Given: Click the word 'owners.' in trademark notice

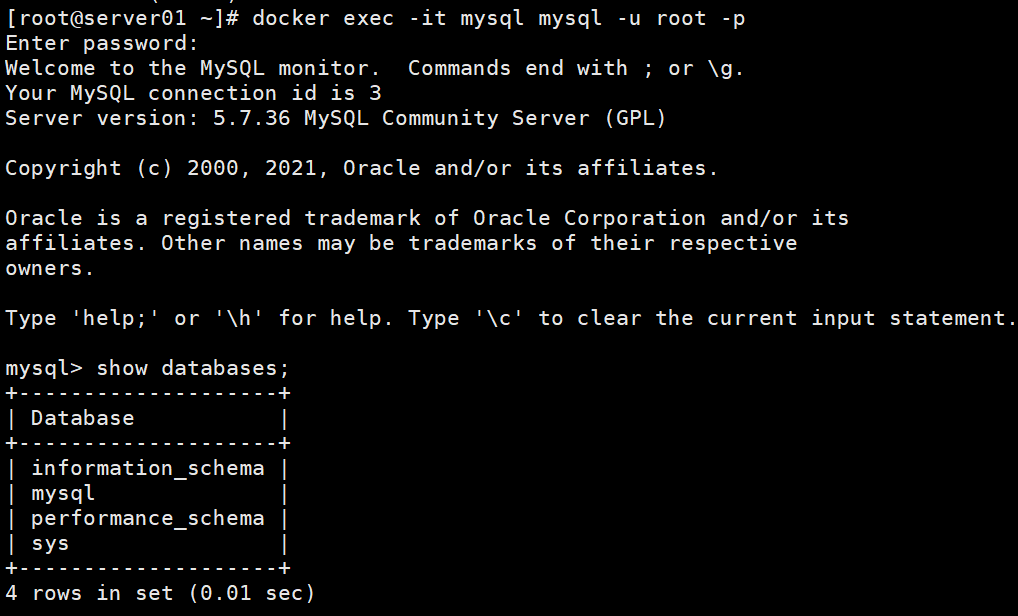Looking at the screenshot, I should click(x=50, y=268).
